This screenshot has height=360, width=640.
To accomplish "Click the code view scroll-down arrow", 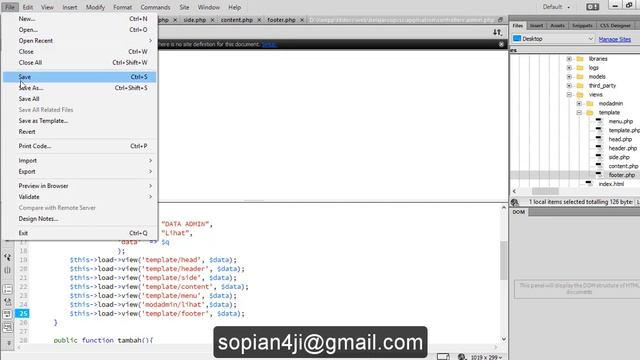I will (x=504, y=339).
